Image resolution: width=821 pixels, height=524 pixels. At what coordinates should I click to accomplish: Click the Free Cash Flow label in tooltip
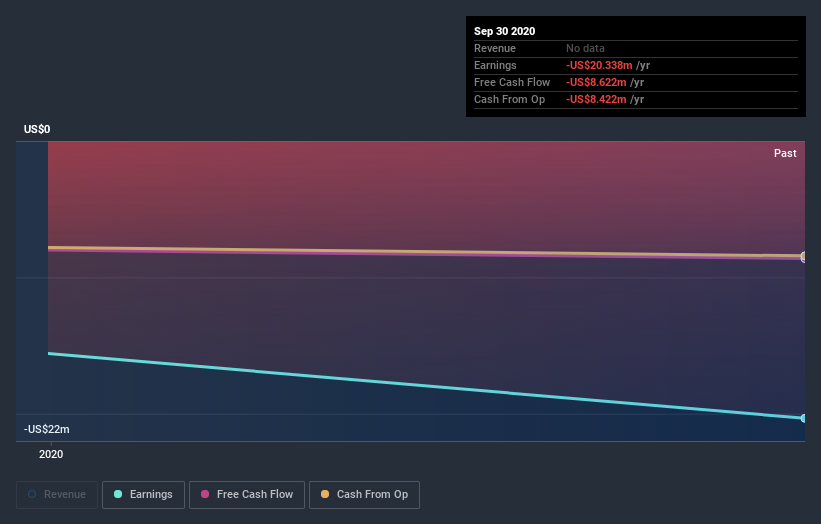pyautogui.click(x=512, y=82)
